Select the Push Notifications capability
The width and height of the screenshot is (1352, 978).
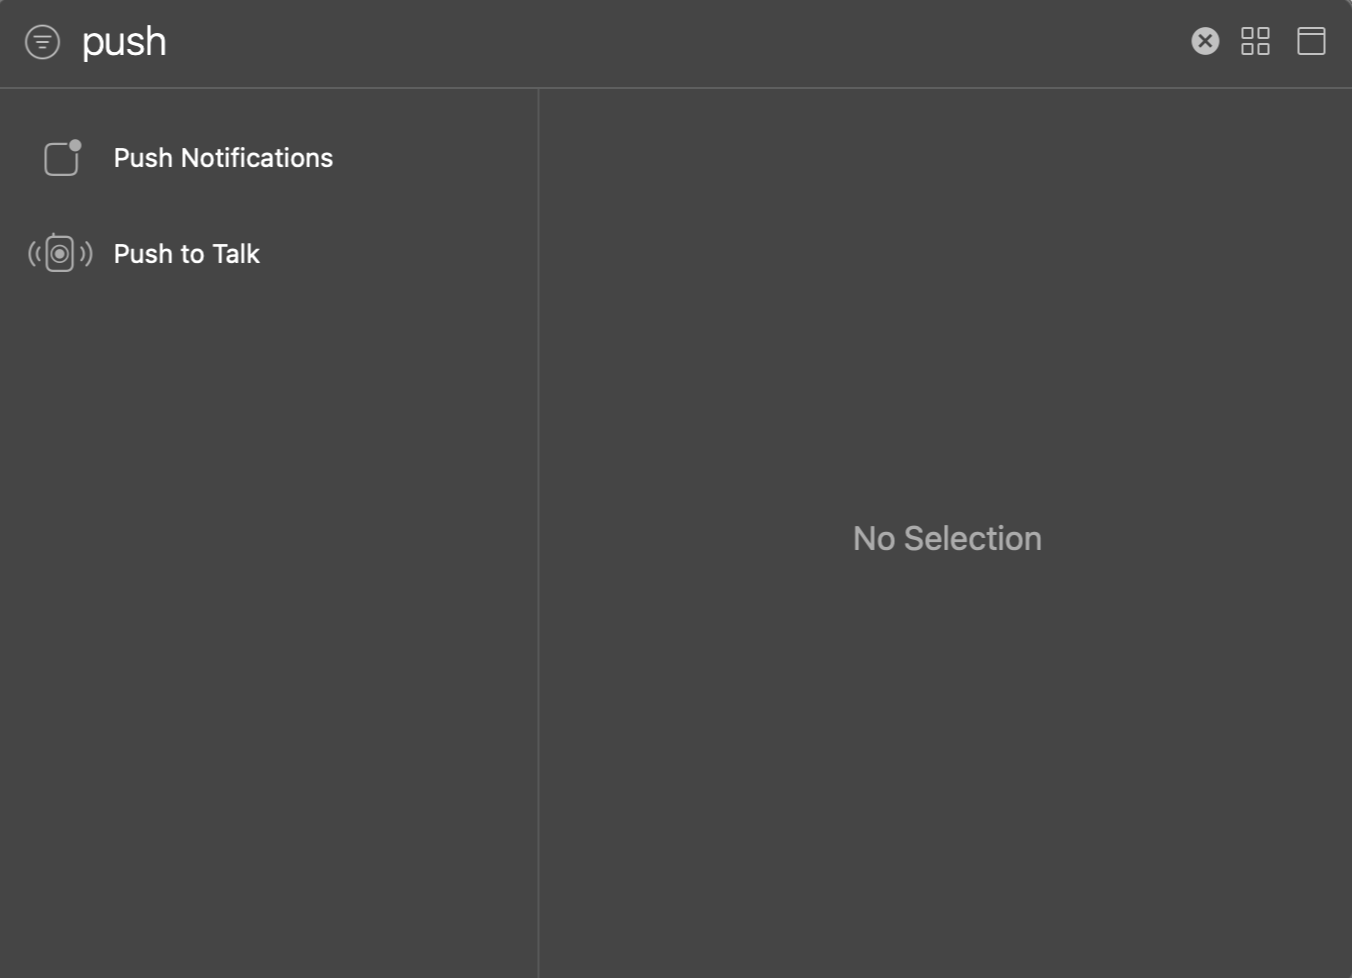point(223,157)
